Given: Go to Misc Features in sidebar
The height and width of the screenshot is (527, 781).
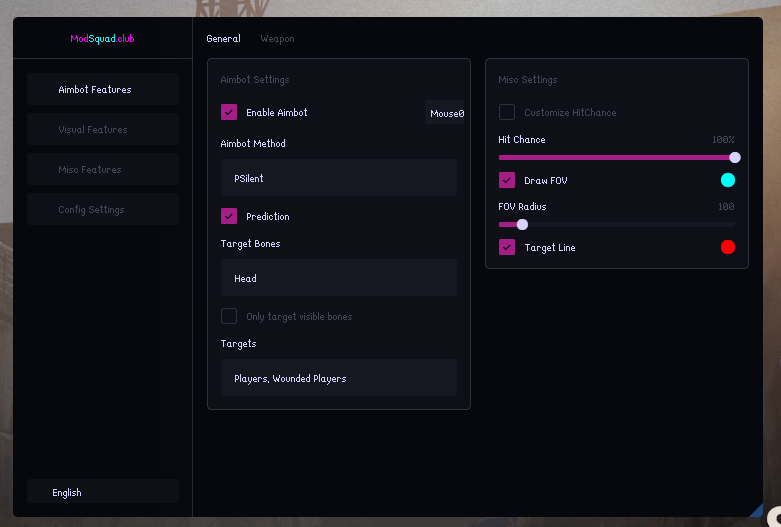Looking at the screenshot, I should pos(103,170).
